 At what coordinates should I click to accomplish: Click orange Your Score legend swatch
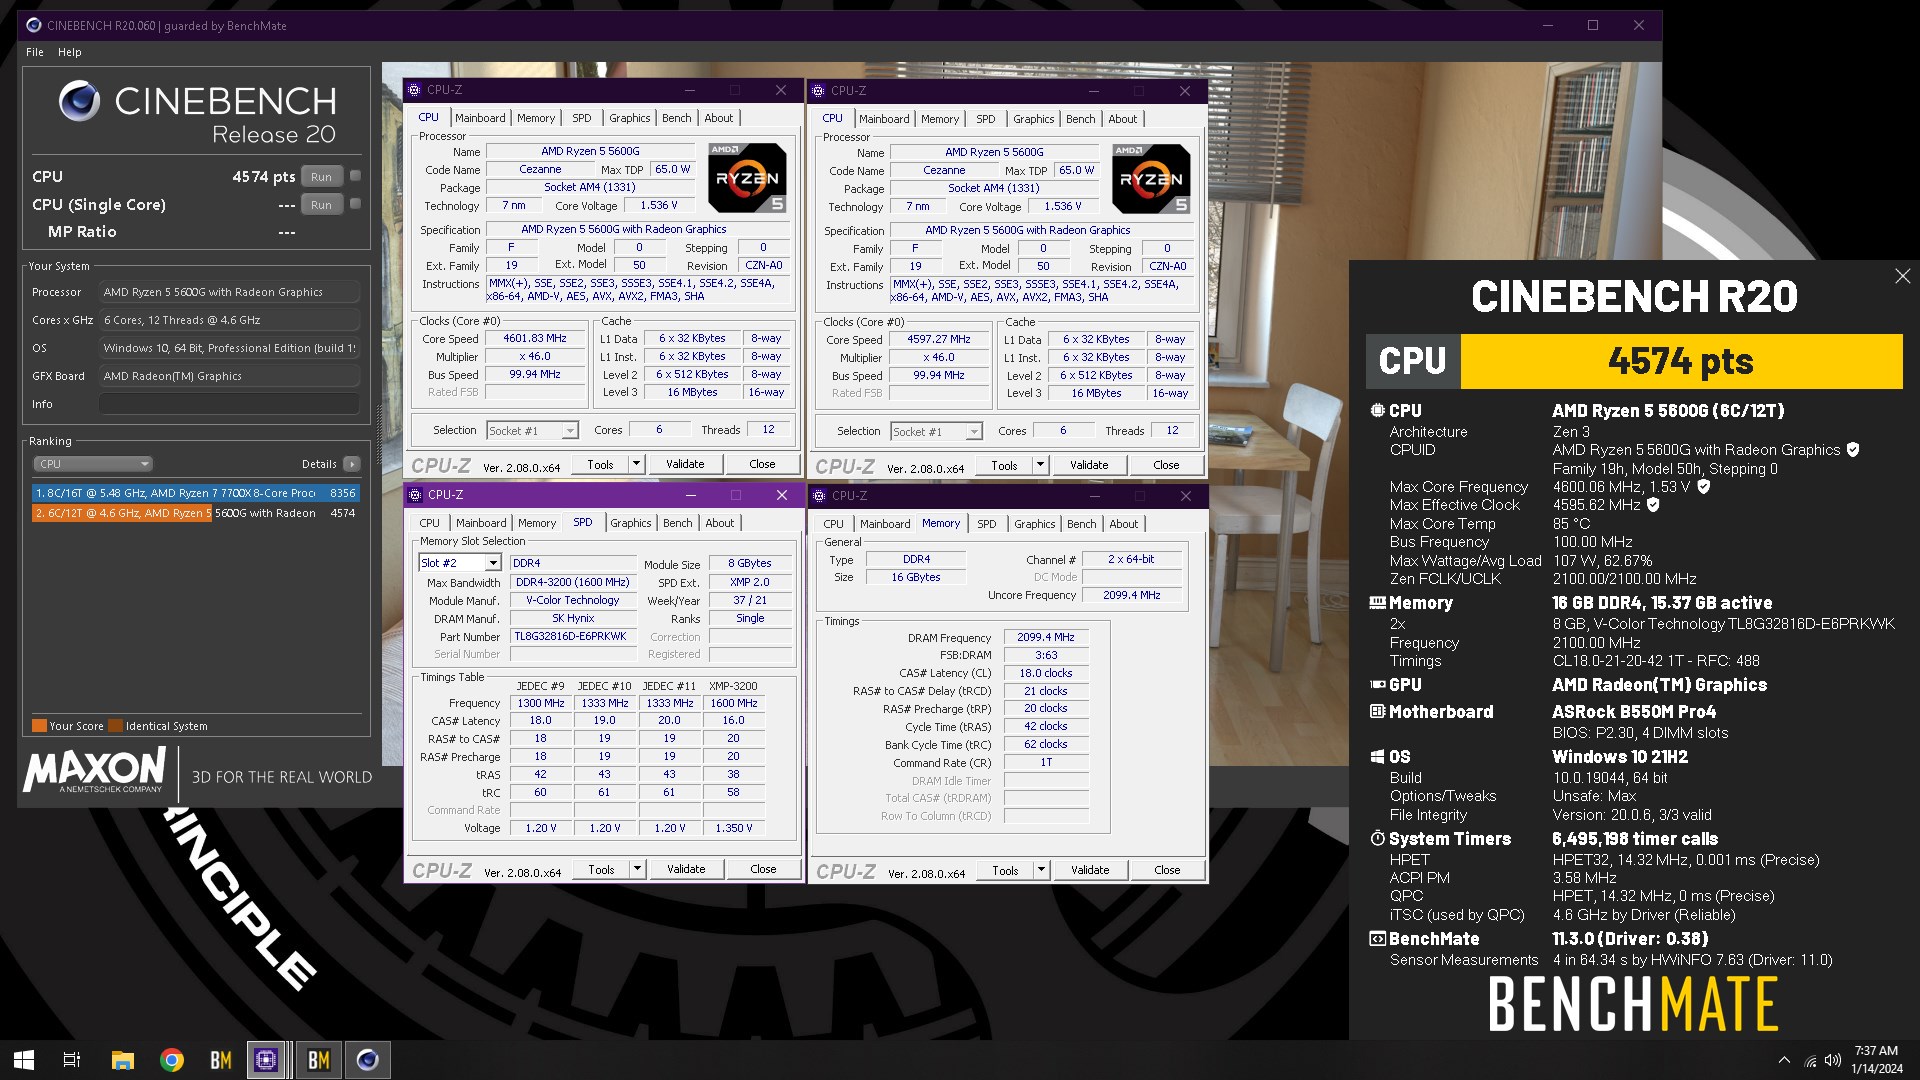(39, 726)
